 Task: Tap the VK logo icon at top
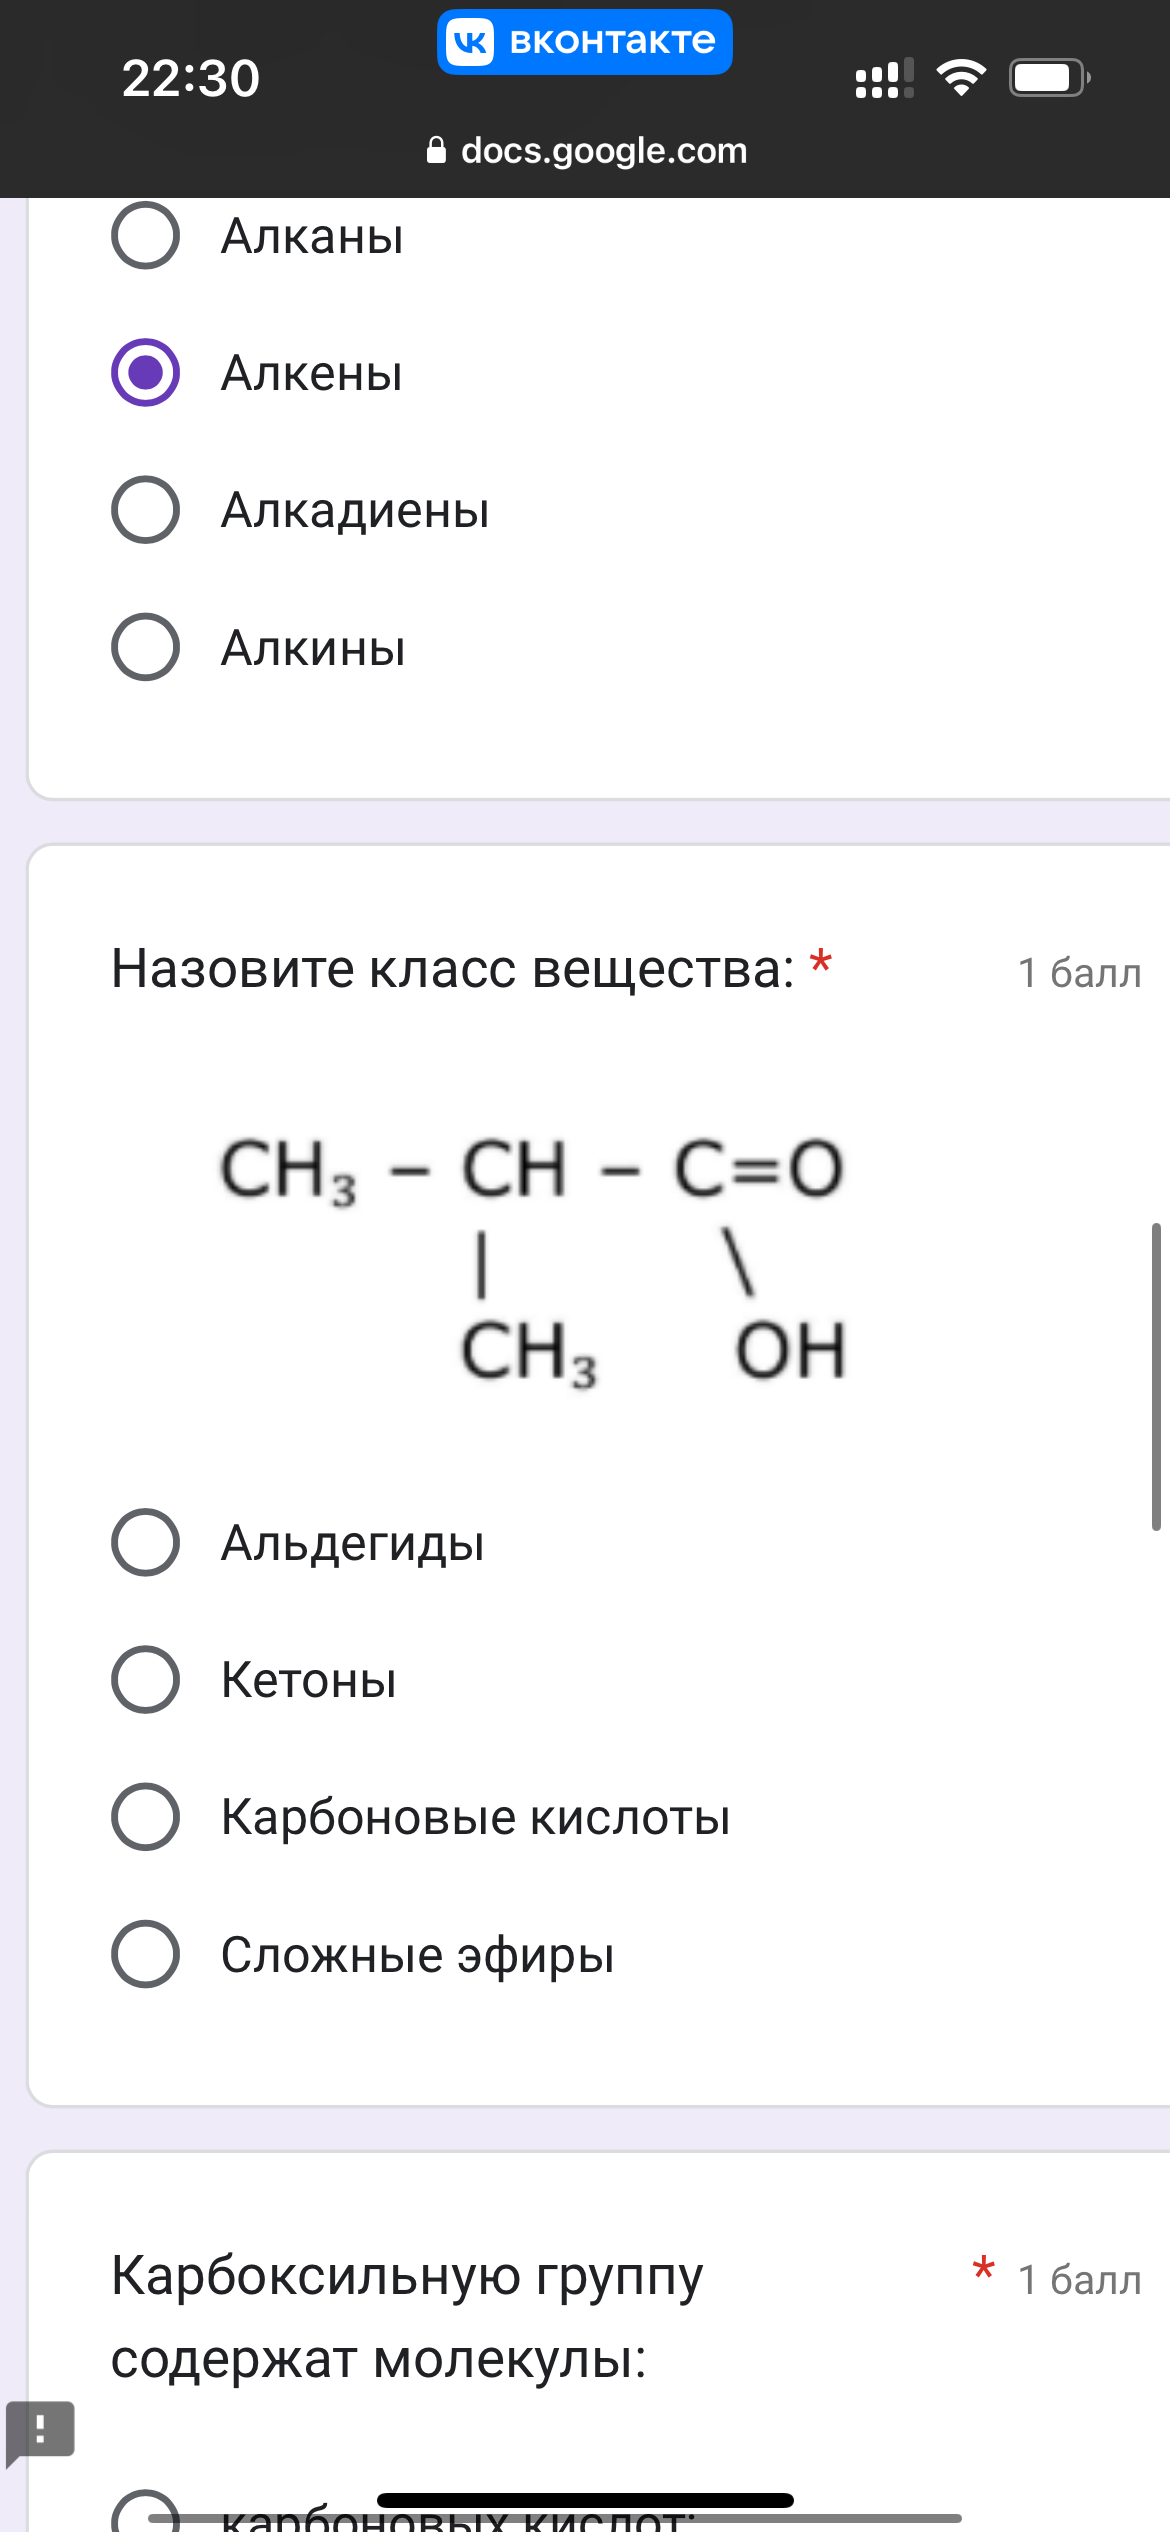470,42
